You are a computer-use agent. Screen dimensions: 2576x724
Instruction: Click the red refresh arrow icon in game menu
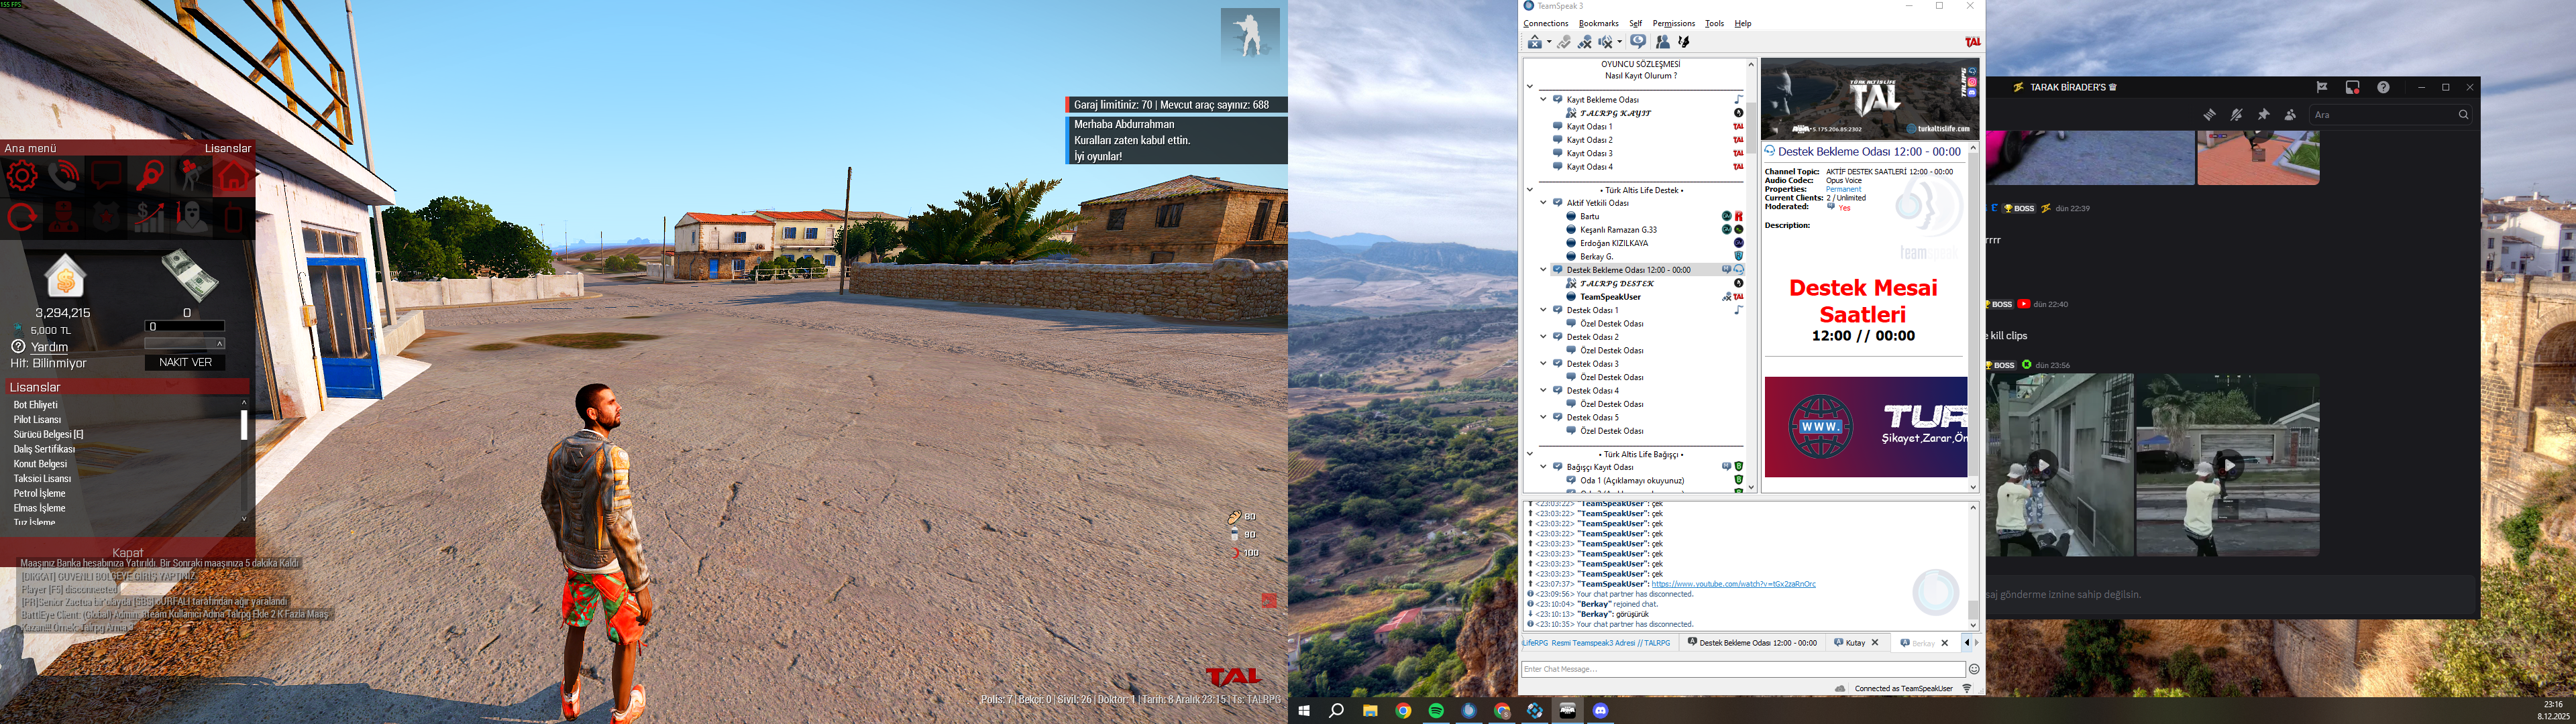coord(21,217)
